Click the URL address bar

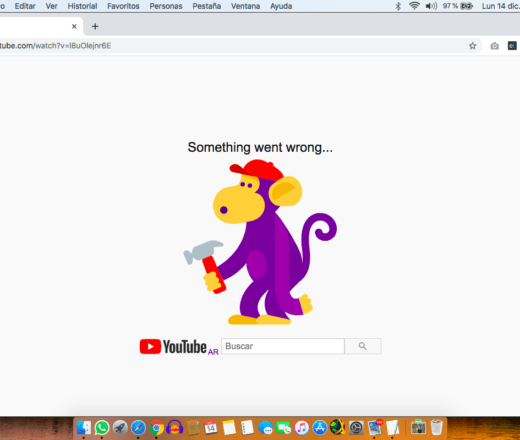[x=233, y=46]
